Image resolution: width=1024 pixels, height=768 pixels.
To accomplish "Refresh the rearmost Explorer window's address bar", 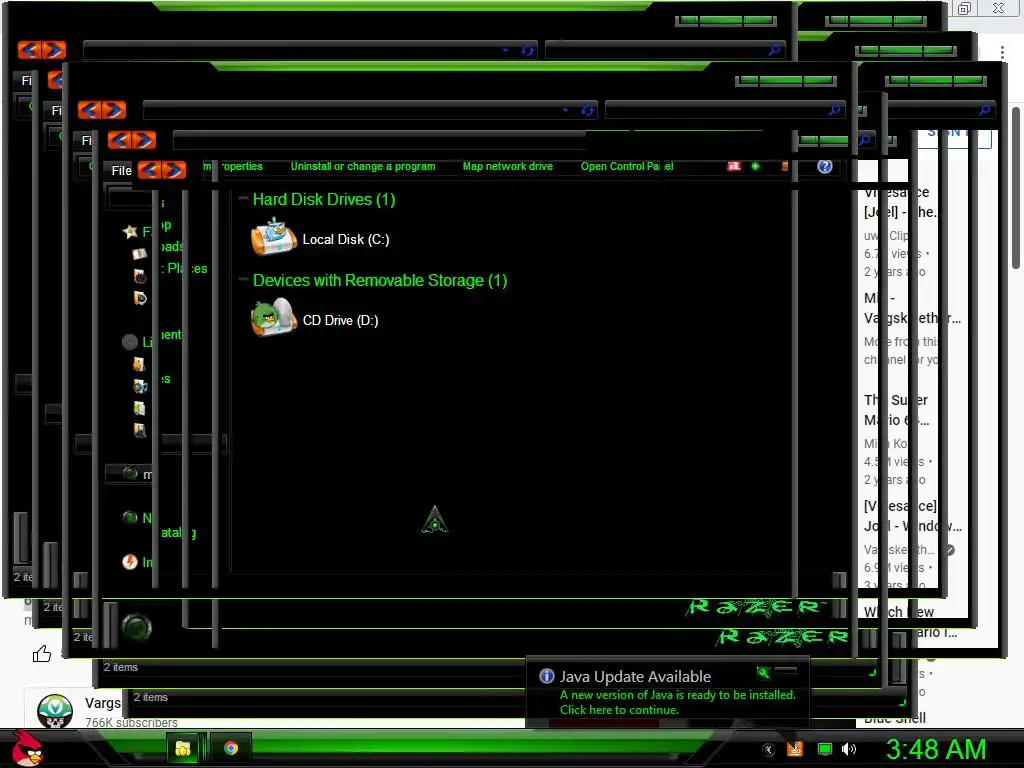I will point(528,50).
